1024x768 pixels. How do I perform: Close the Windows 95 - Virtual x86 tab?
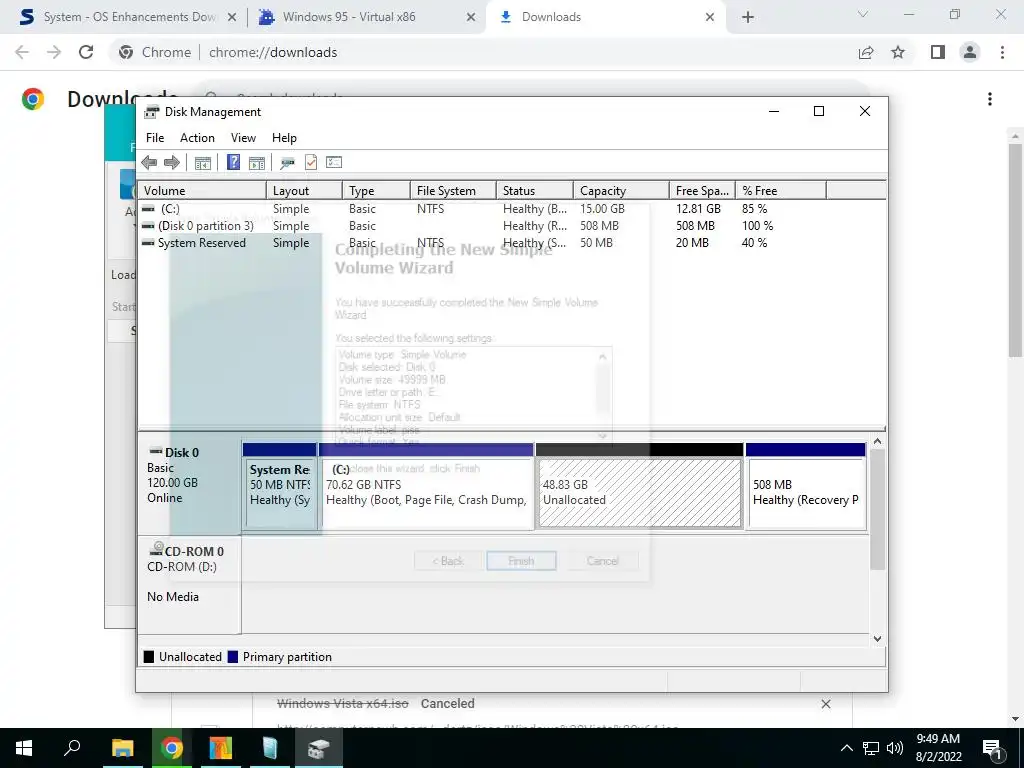coord(471,17)
